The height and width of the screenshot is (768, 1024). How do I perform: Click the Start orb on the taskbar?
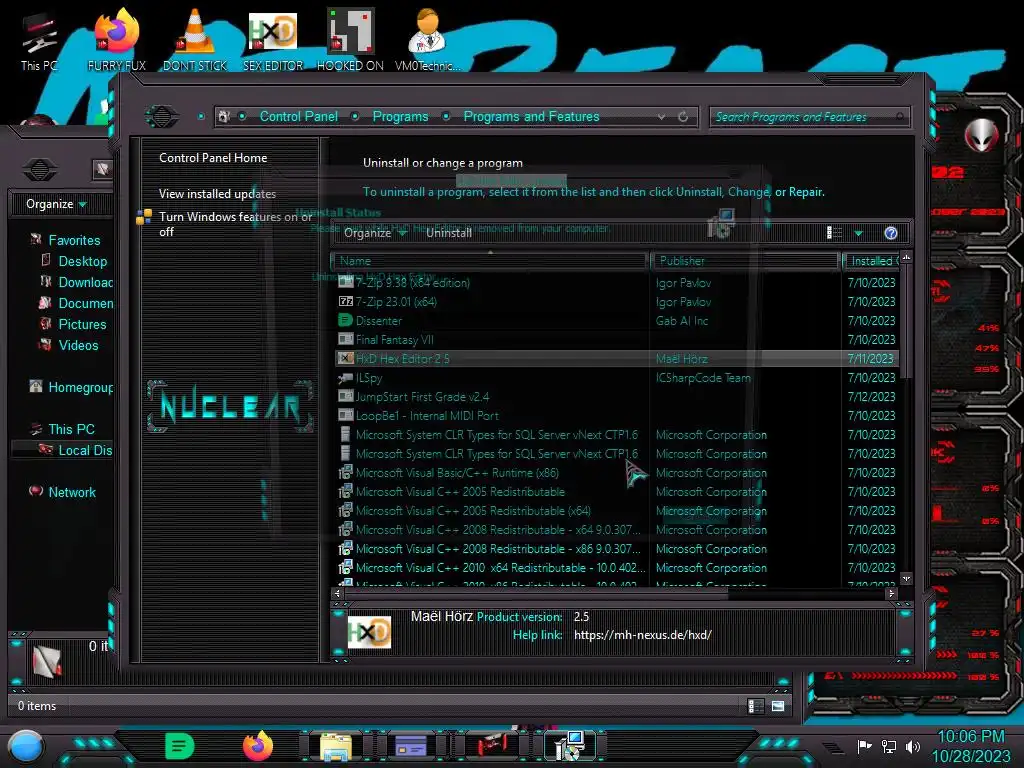[x=25, y=746]
